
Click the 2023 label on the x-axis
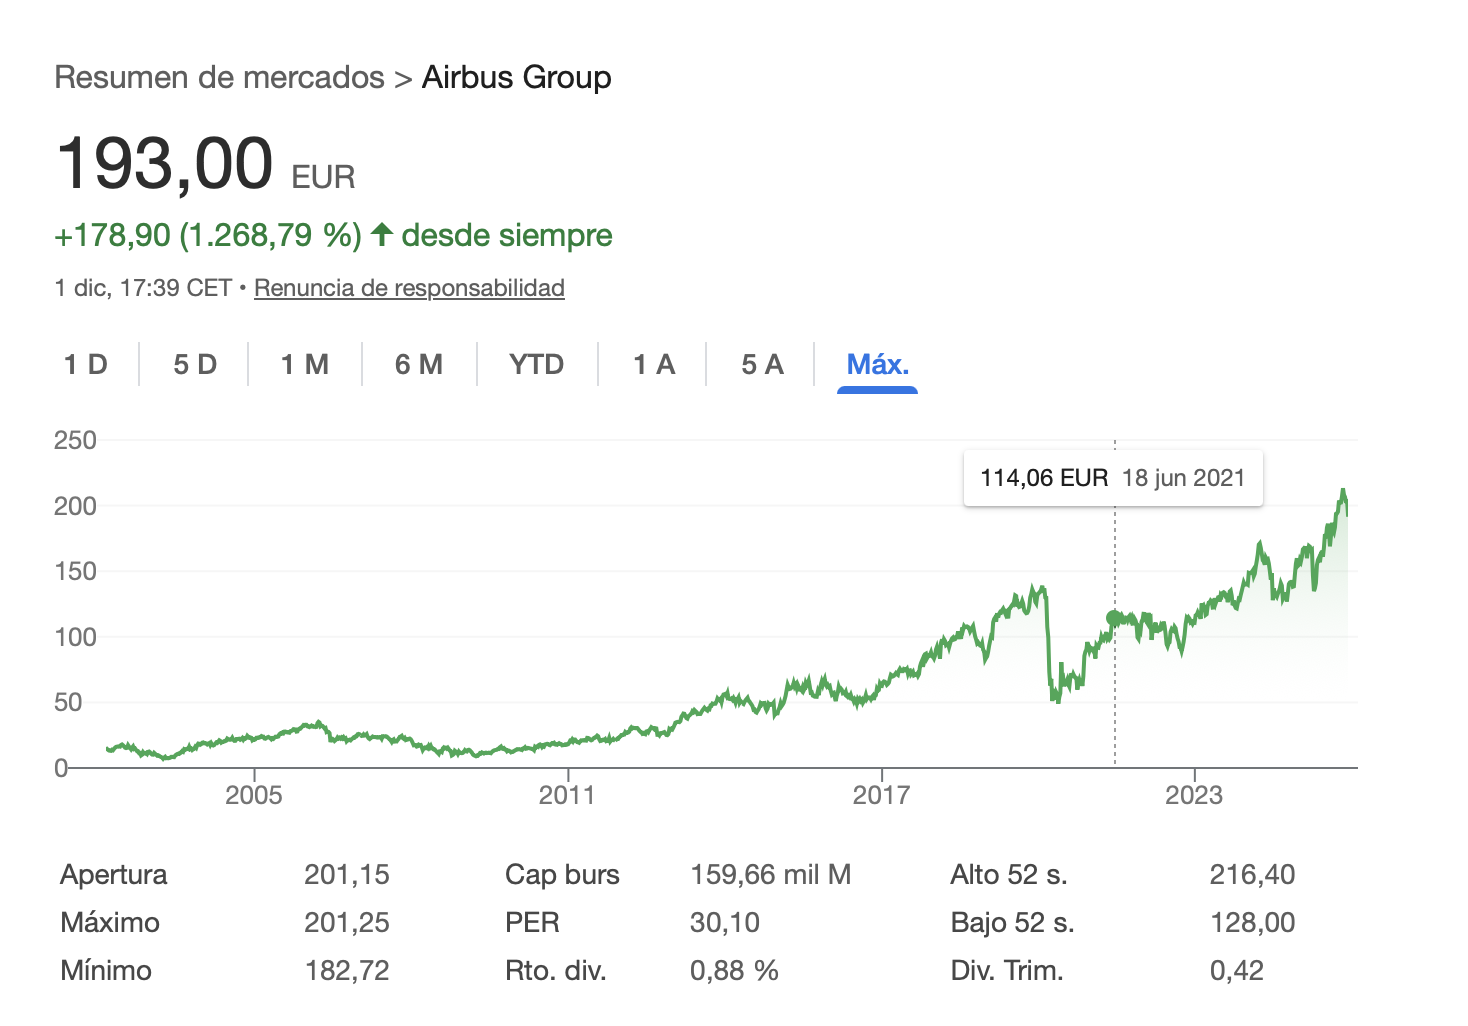(1194, 796)
